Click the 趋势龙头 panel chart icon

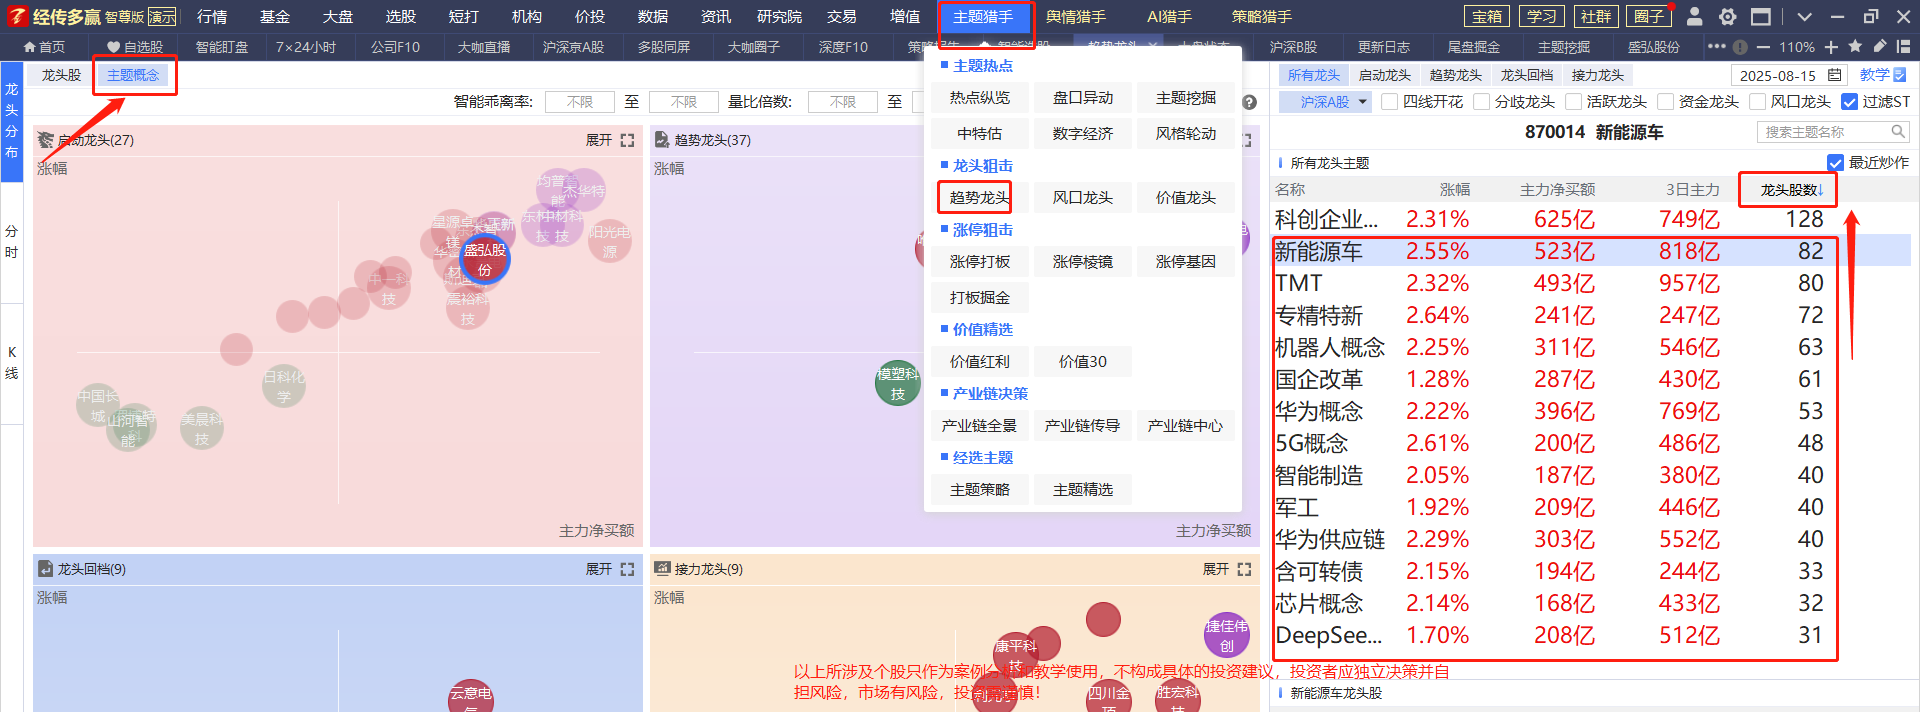(662, 140)
